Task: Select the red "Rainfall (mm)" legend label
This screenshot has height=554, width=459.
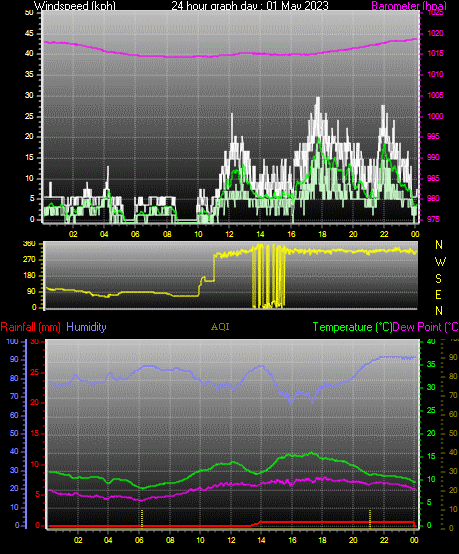Action: [30, 327]
